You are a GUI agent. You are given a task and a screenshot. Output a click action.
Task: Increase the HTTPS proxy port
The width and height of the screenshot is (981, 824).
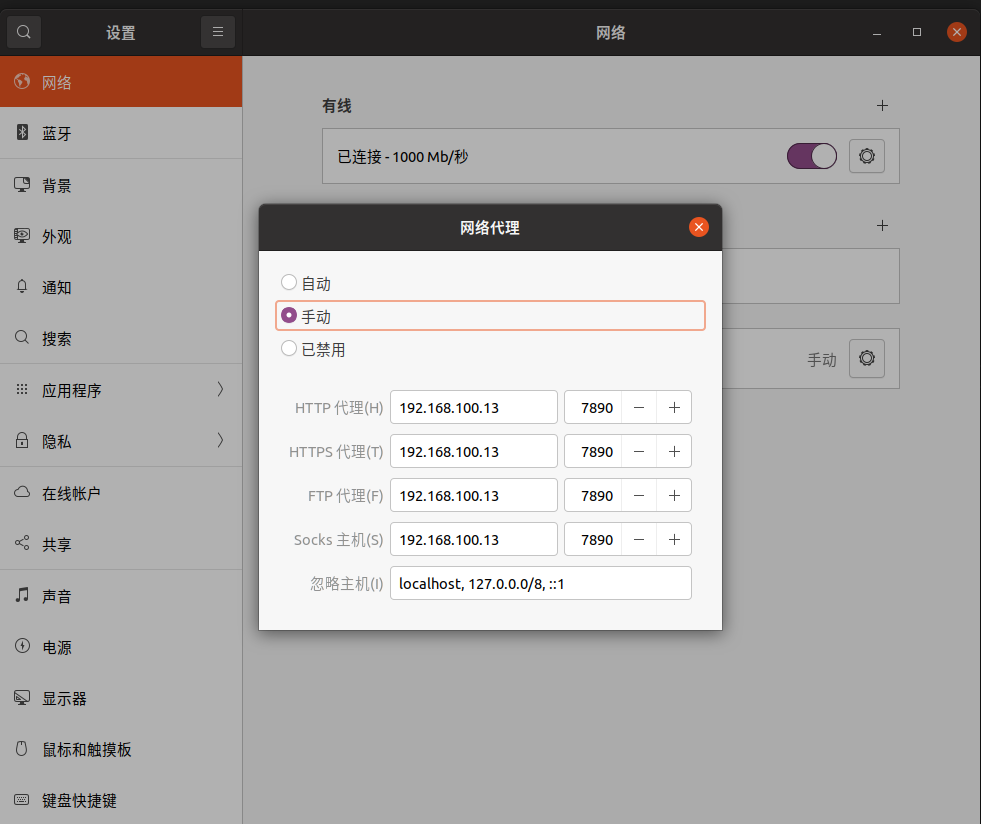pos(674,451)
